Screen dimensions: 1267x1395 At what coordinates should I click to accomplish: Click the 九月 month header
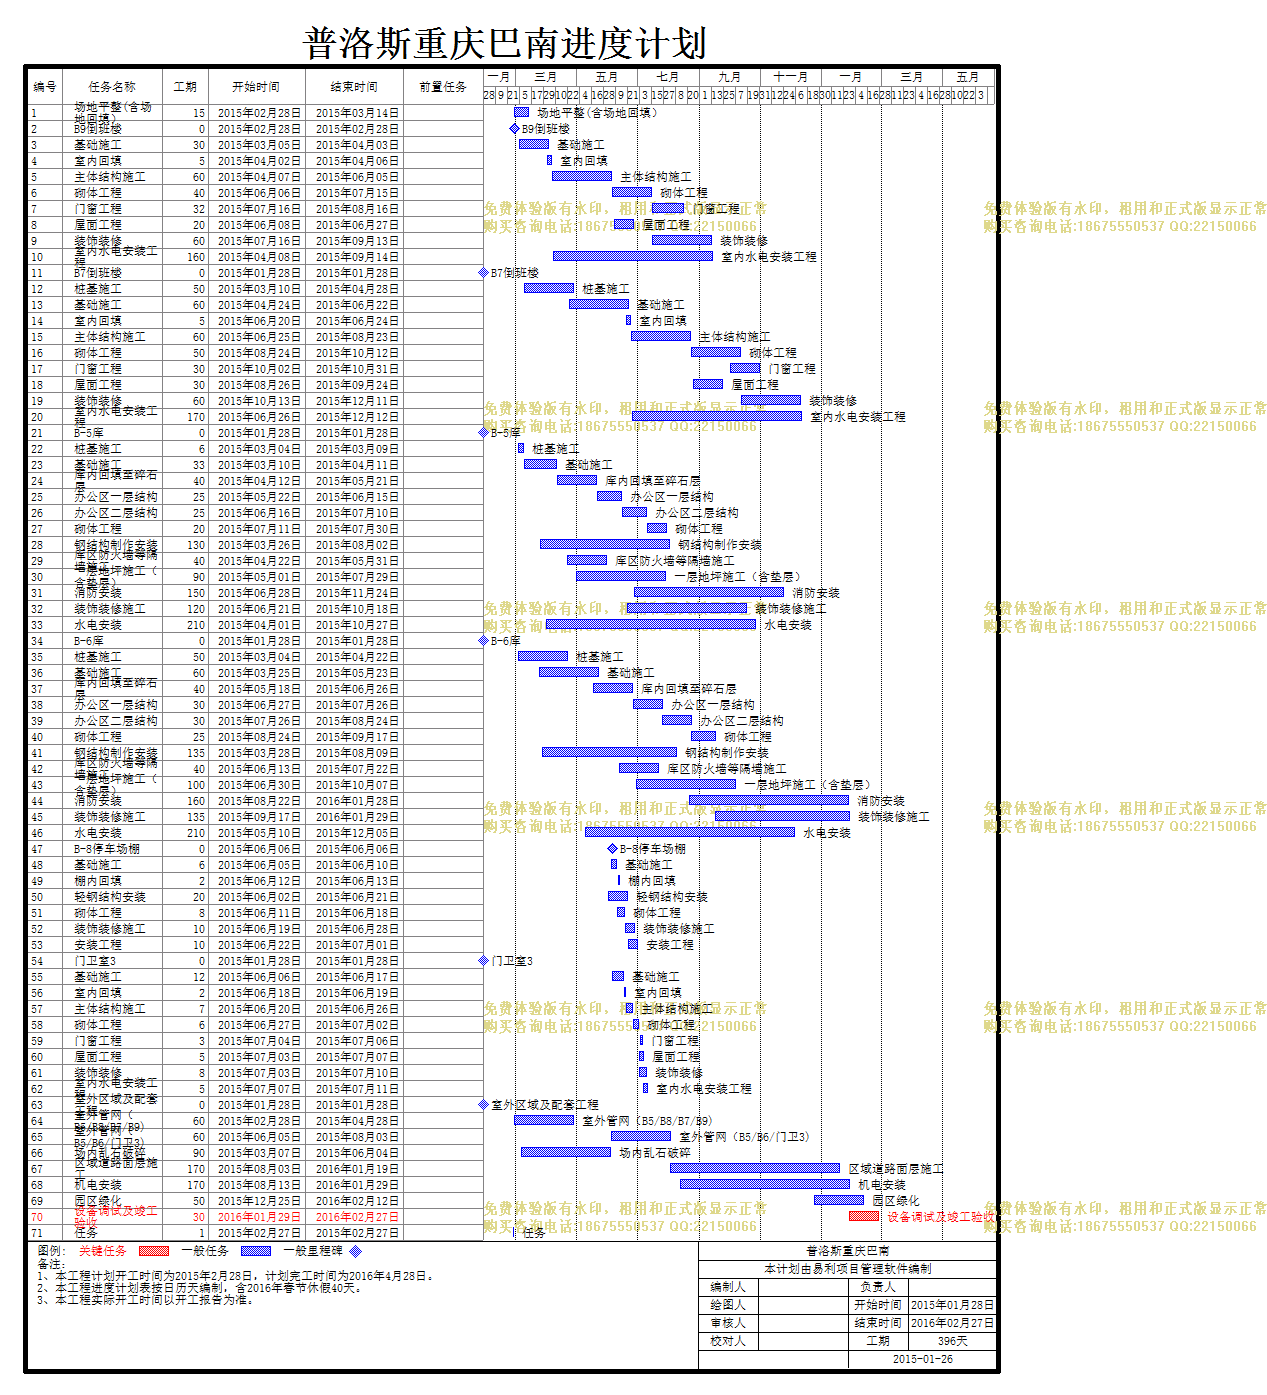coord(730,77)
